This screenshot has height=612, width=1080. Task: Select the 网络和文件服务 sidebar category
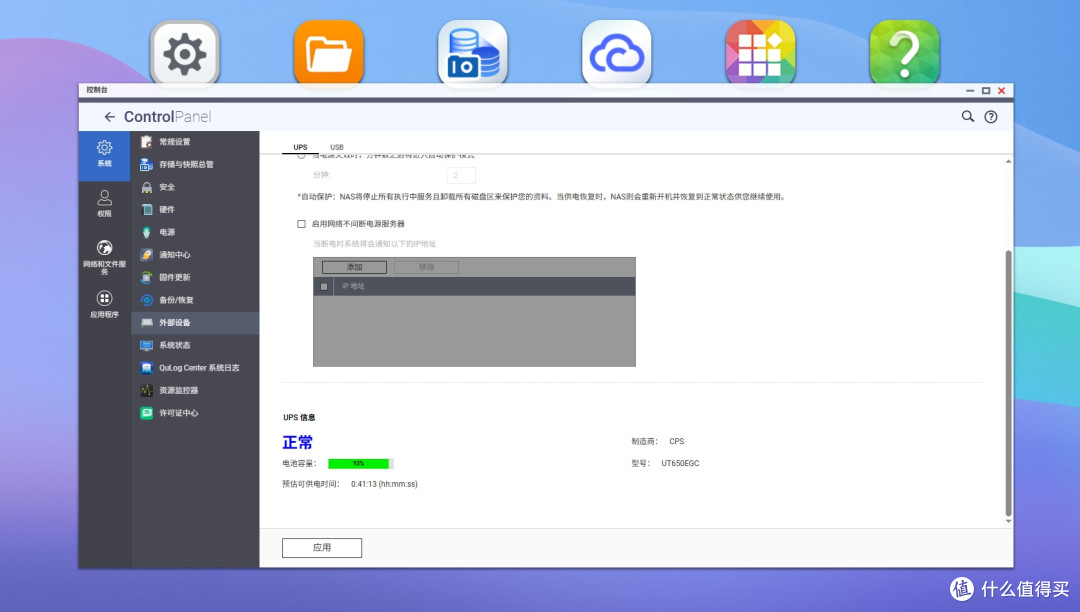coord(104,257)
